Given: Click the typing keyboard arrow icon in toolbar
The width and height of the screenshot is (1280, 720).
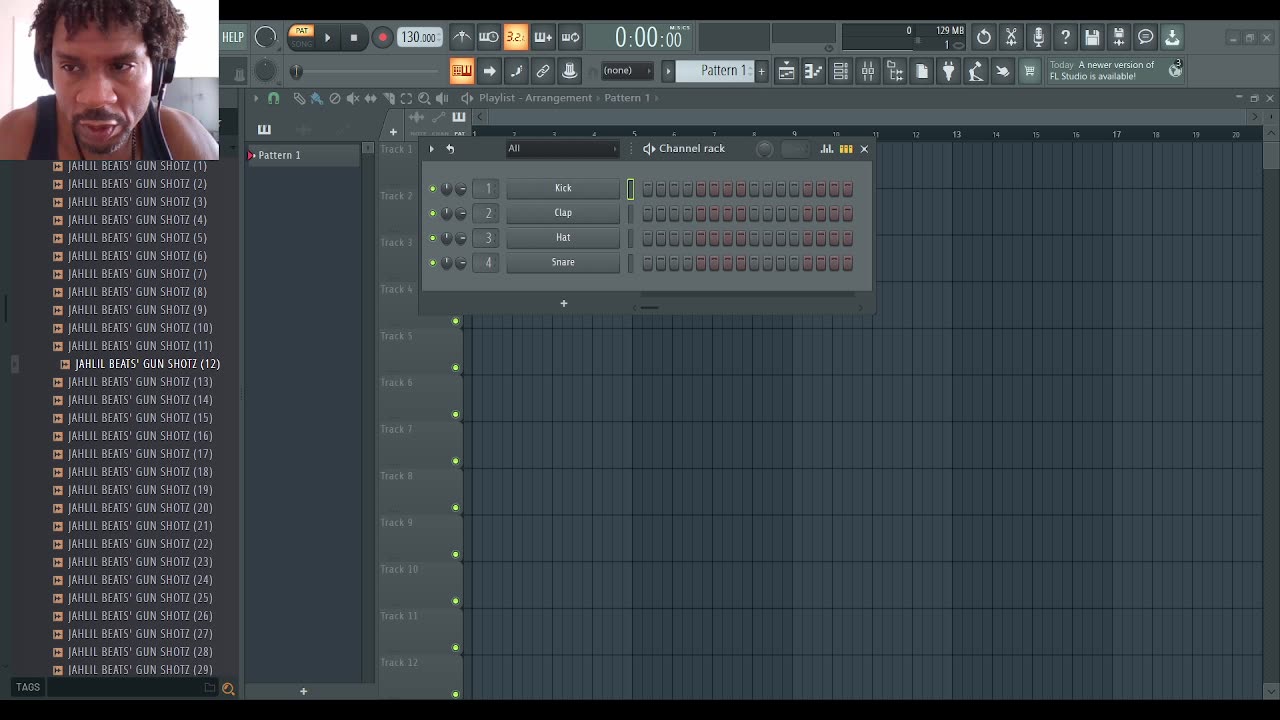Looking at the screenshot, I should (489, 70).
